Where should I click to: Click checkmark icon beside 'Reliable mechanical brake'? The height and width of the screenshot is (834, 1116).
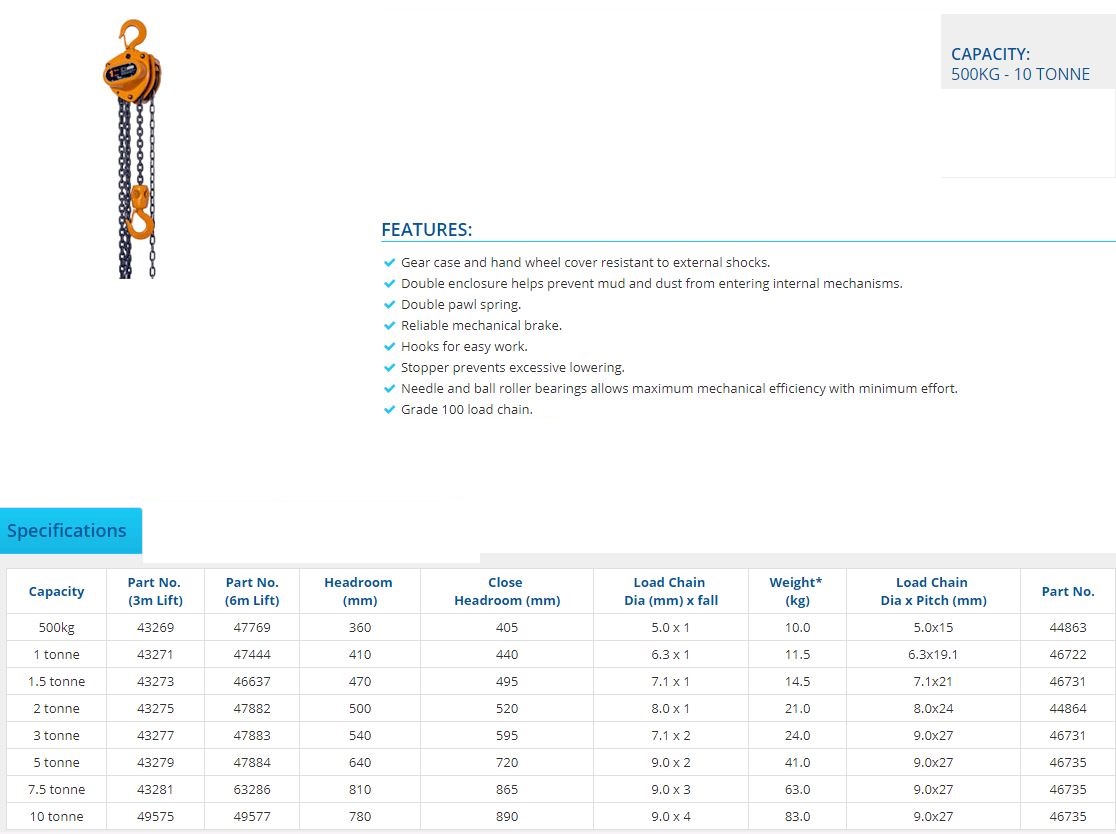[x=389, y=325]
